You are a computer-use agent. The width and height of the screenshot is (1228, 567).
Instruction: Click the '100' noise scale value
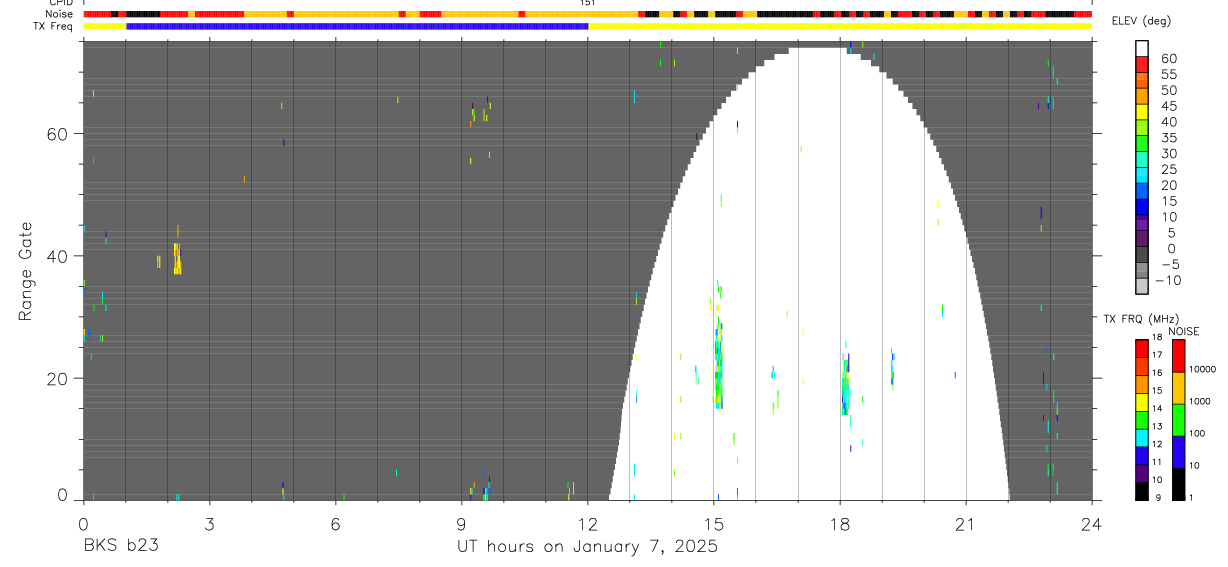pyautogui.click(x=1196, y=434)
